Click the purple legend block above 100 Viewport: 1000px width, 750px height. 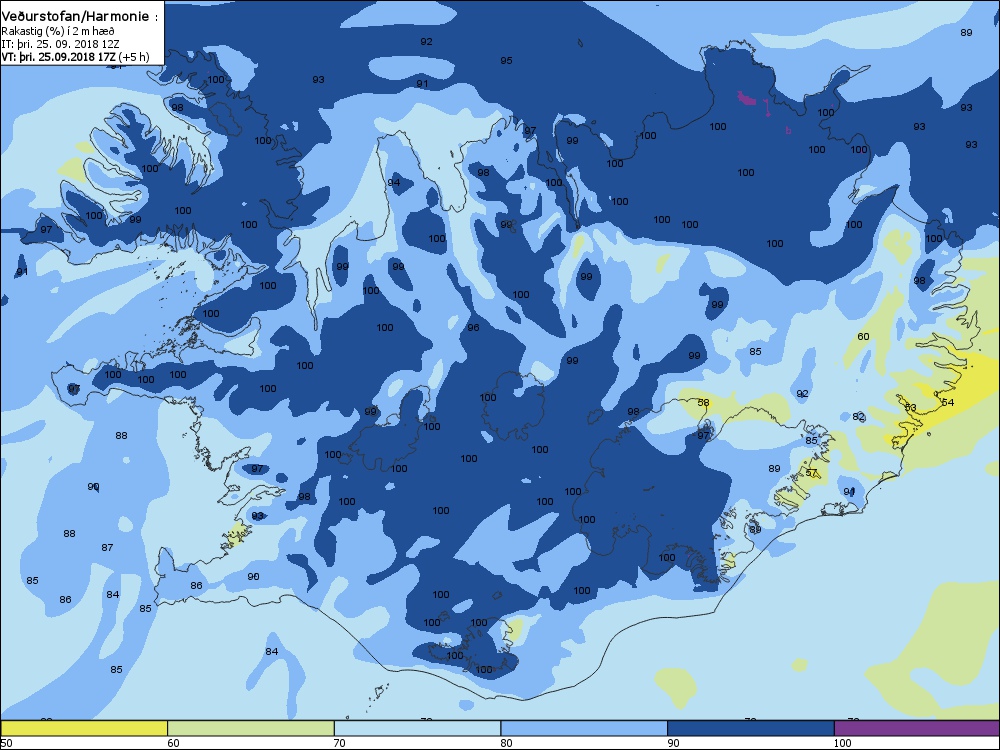[x=916, y=728]
